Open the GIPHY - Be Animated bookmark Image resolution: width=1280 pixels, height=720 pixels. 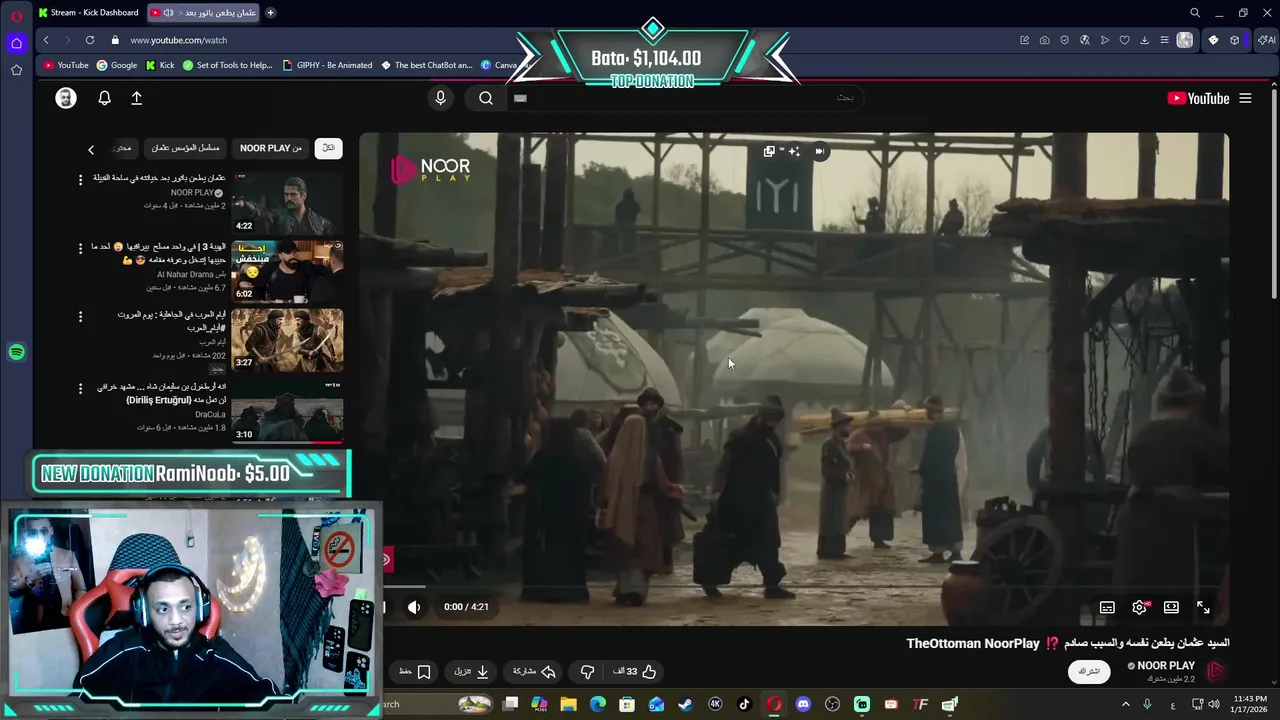[x=327, y=65]
